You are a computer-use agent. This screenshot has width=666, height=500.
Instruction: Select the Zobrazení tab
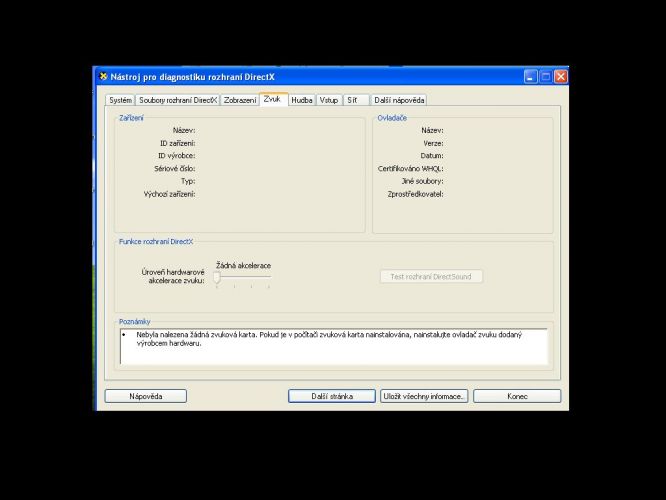240,100
